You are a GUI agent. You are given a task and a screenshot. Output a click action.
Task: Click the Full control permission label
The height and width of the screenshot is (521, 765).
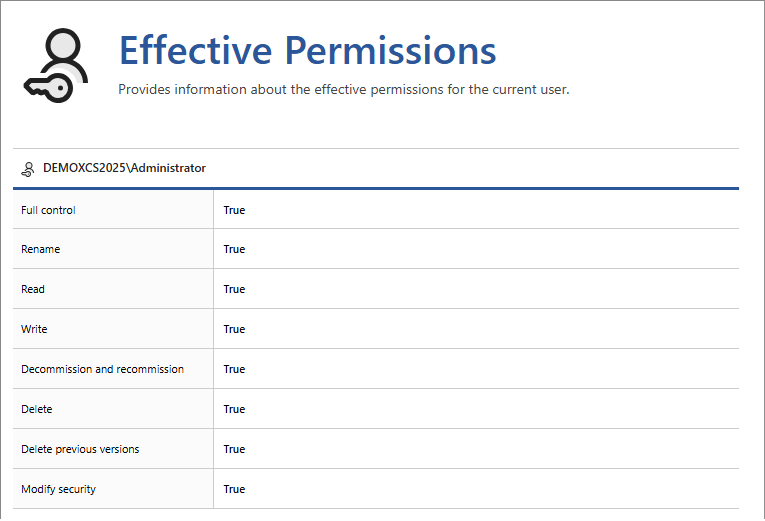point(48,210)
